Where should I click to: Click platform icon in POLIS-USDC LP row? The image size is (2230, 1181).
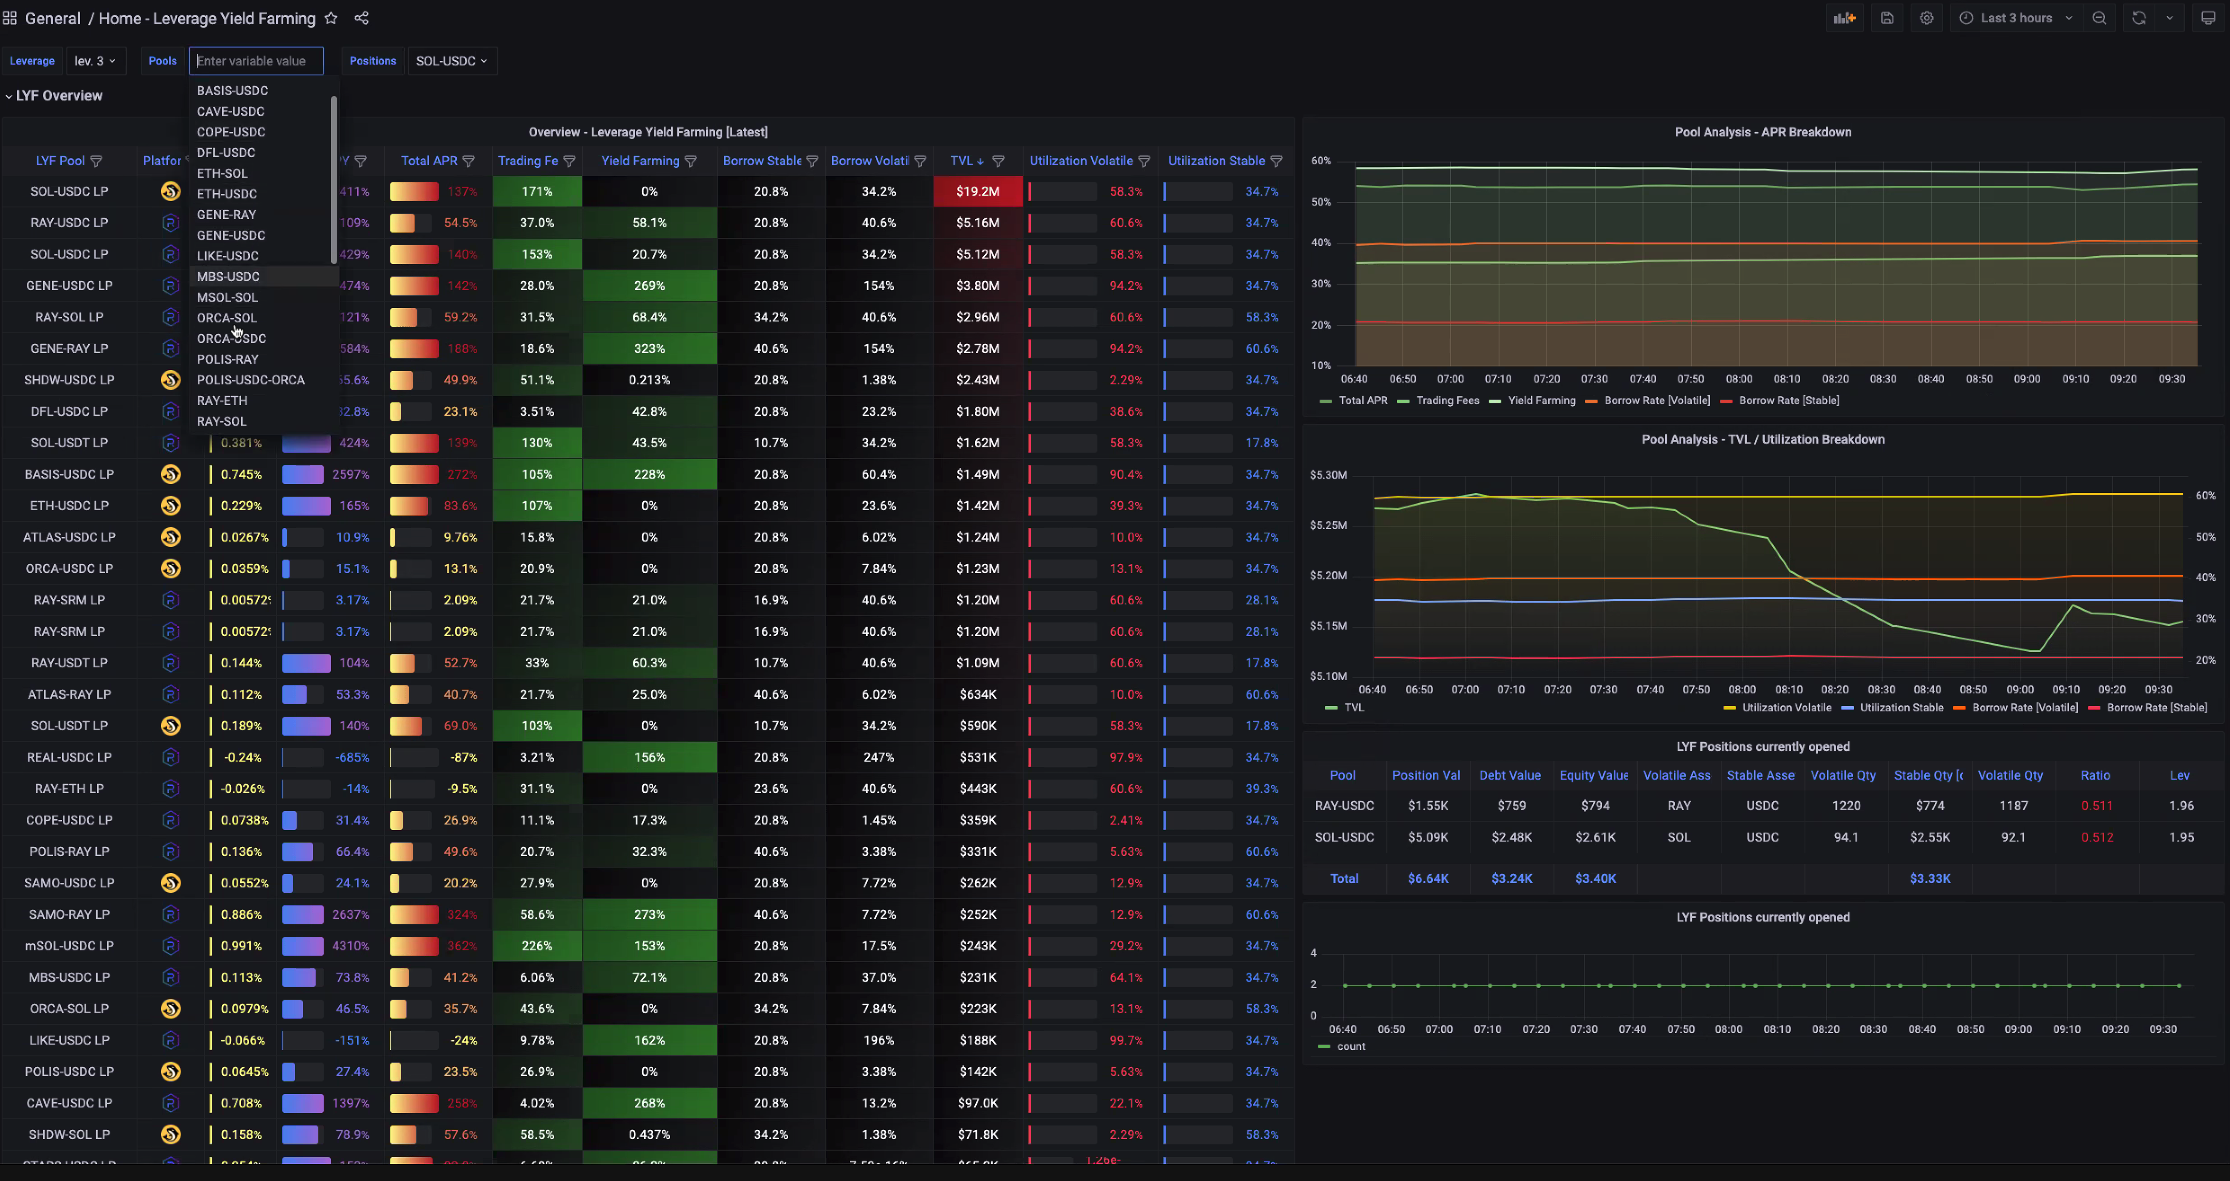(x=171, y=1071)
